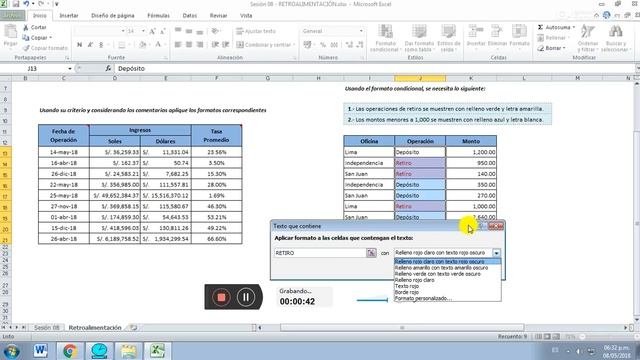Open the Vista ribbon tab
The image size is (640, 360).
pyautogui.click(x=246, y=16)
